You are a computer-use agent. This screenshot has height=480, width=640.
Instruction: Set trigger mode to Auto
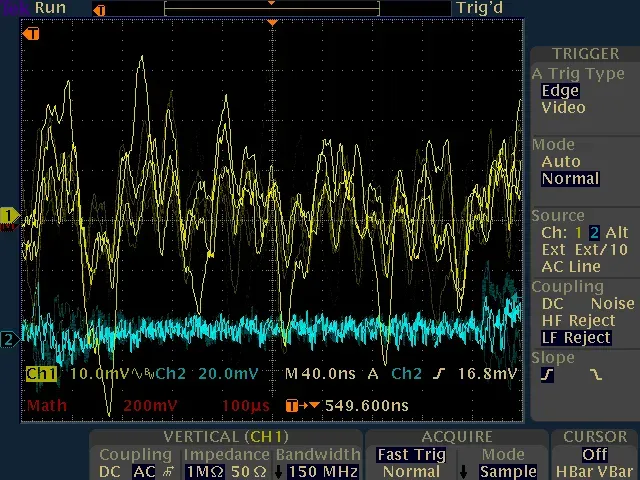click(560, 161)
